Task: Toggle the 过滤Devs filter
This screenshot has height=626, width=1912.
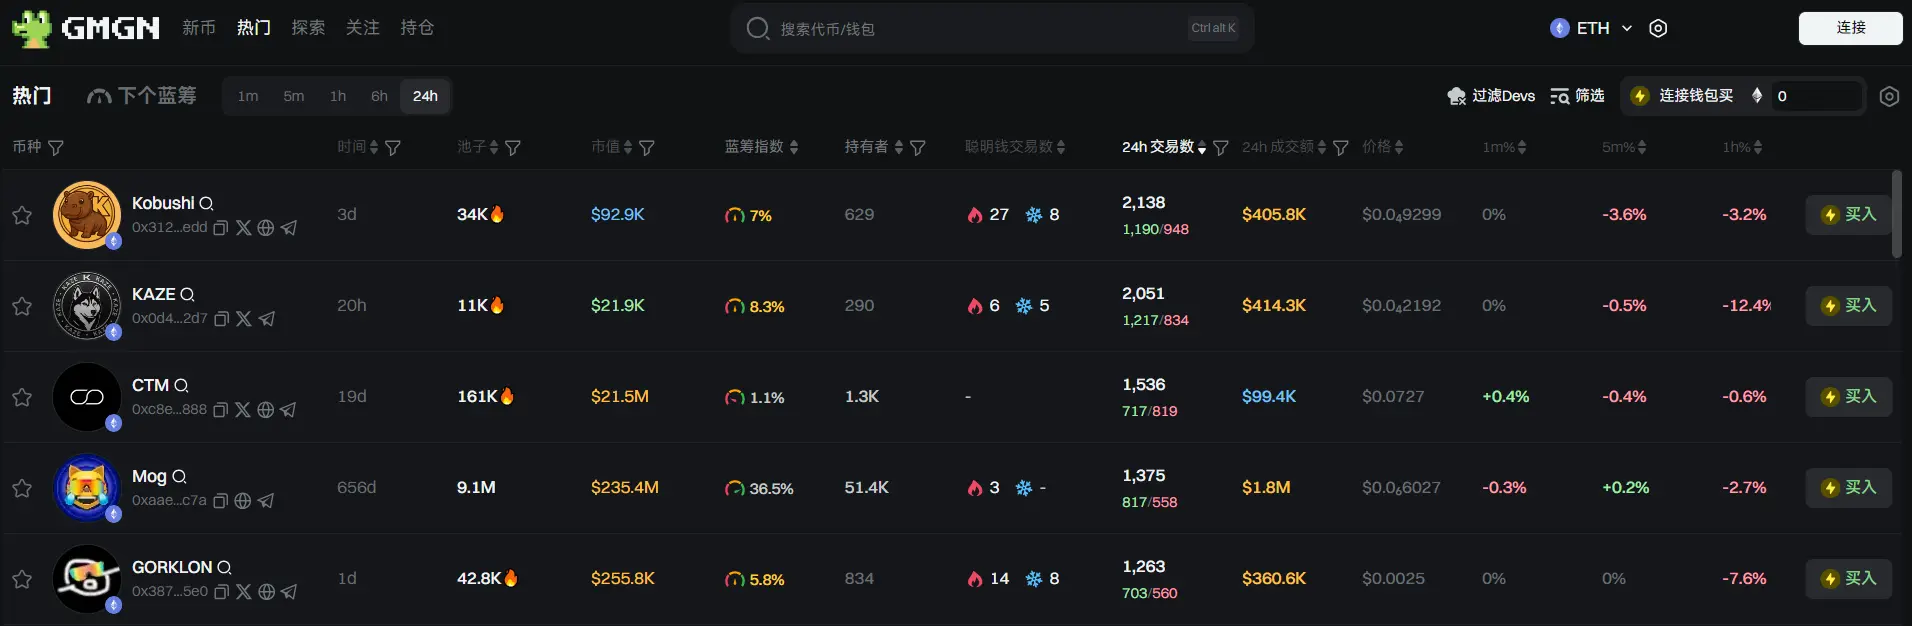Action: click(x=1491, y=96)
